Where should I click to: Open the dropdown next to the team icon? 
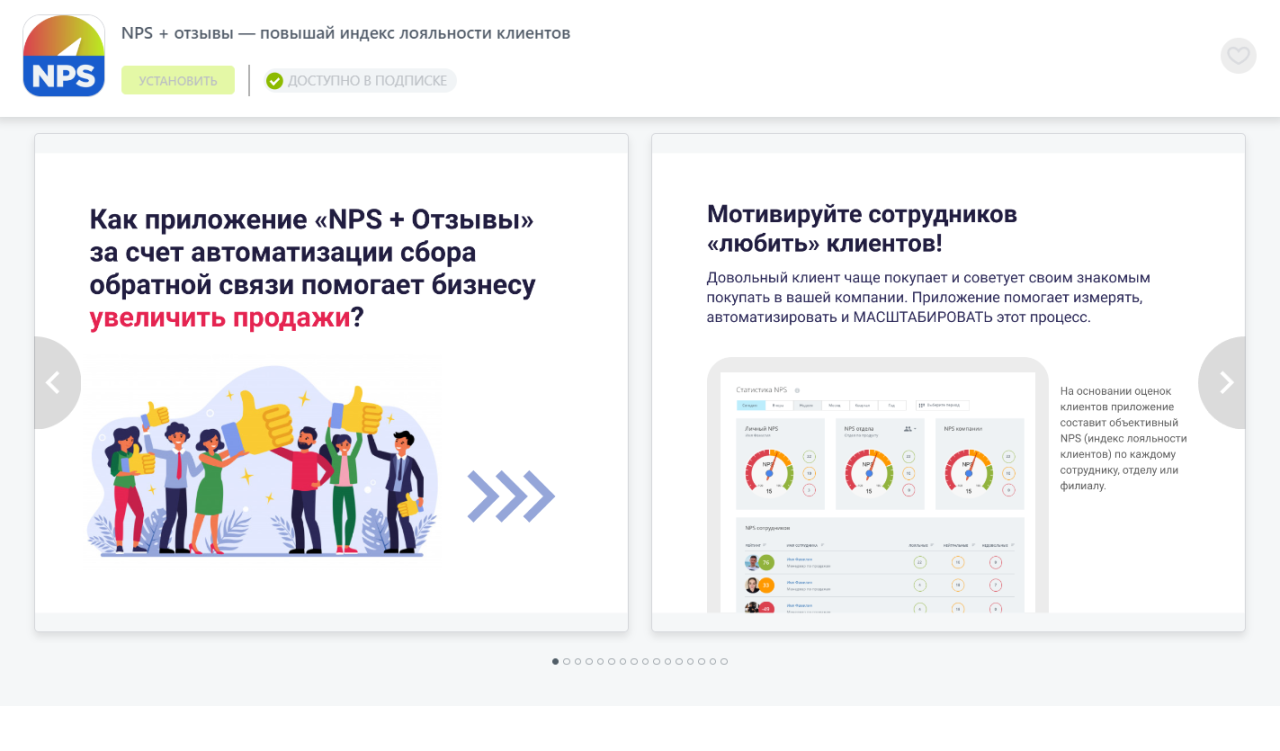coord(915,428)
